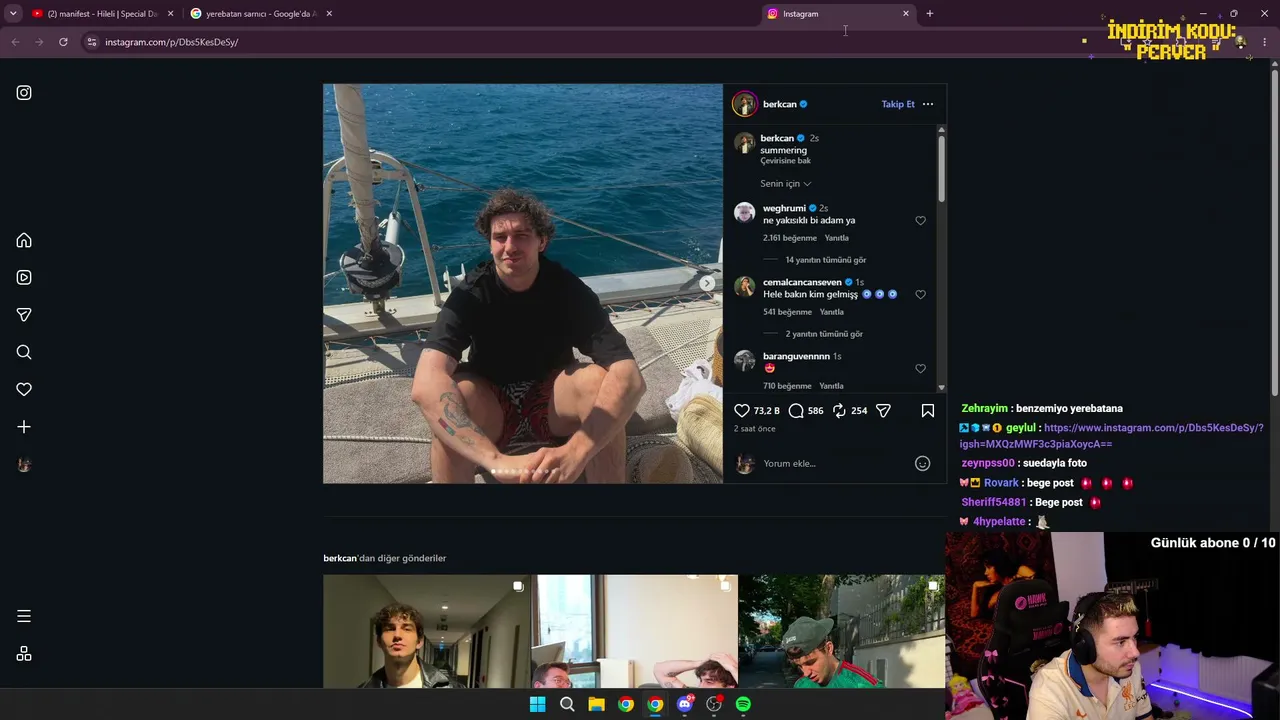This screenshot has width=1280, height=720.
Task: Open Discord from taskbar
Action: click(685, 704)
